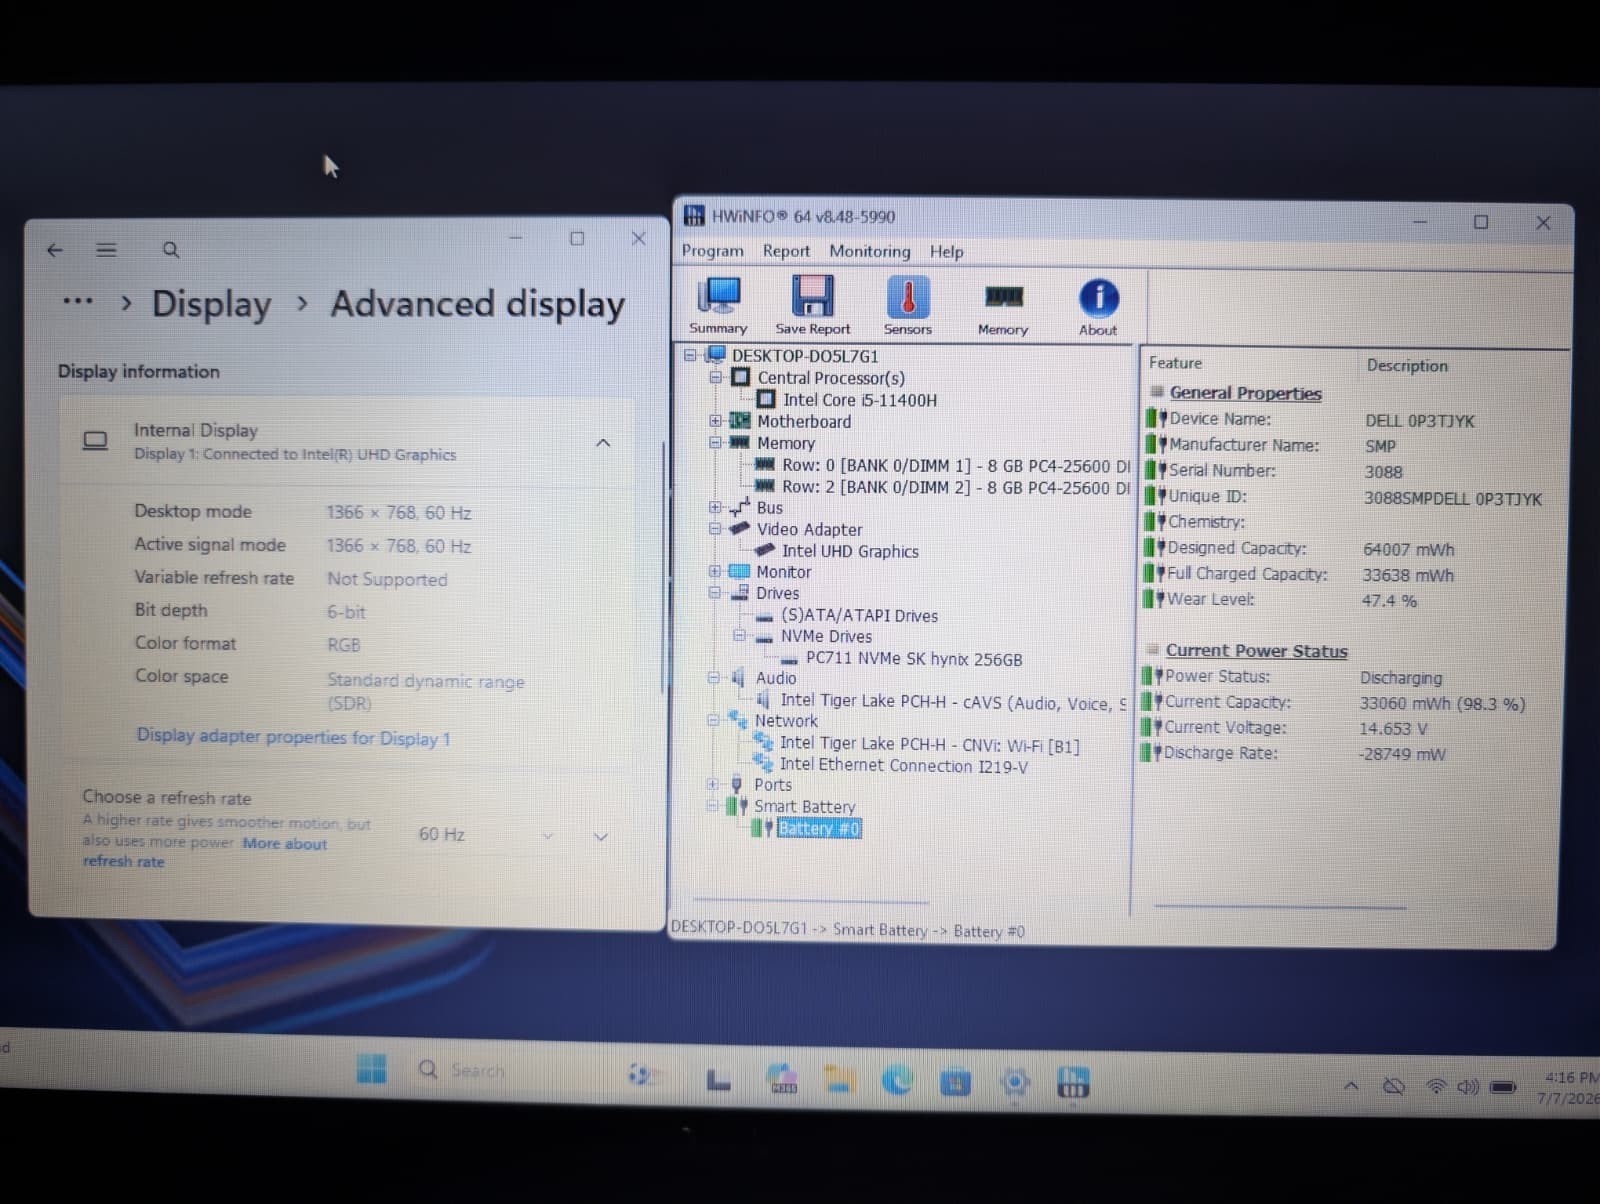Click the DESKTOP-DO5L7G1 computer icon

pos(715,355)
